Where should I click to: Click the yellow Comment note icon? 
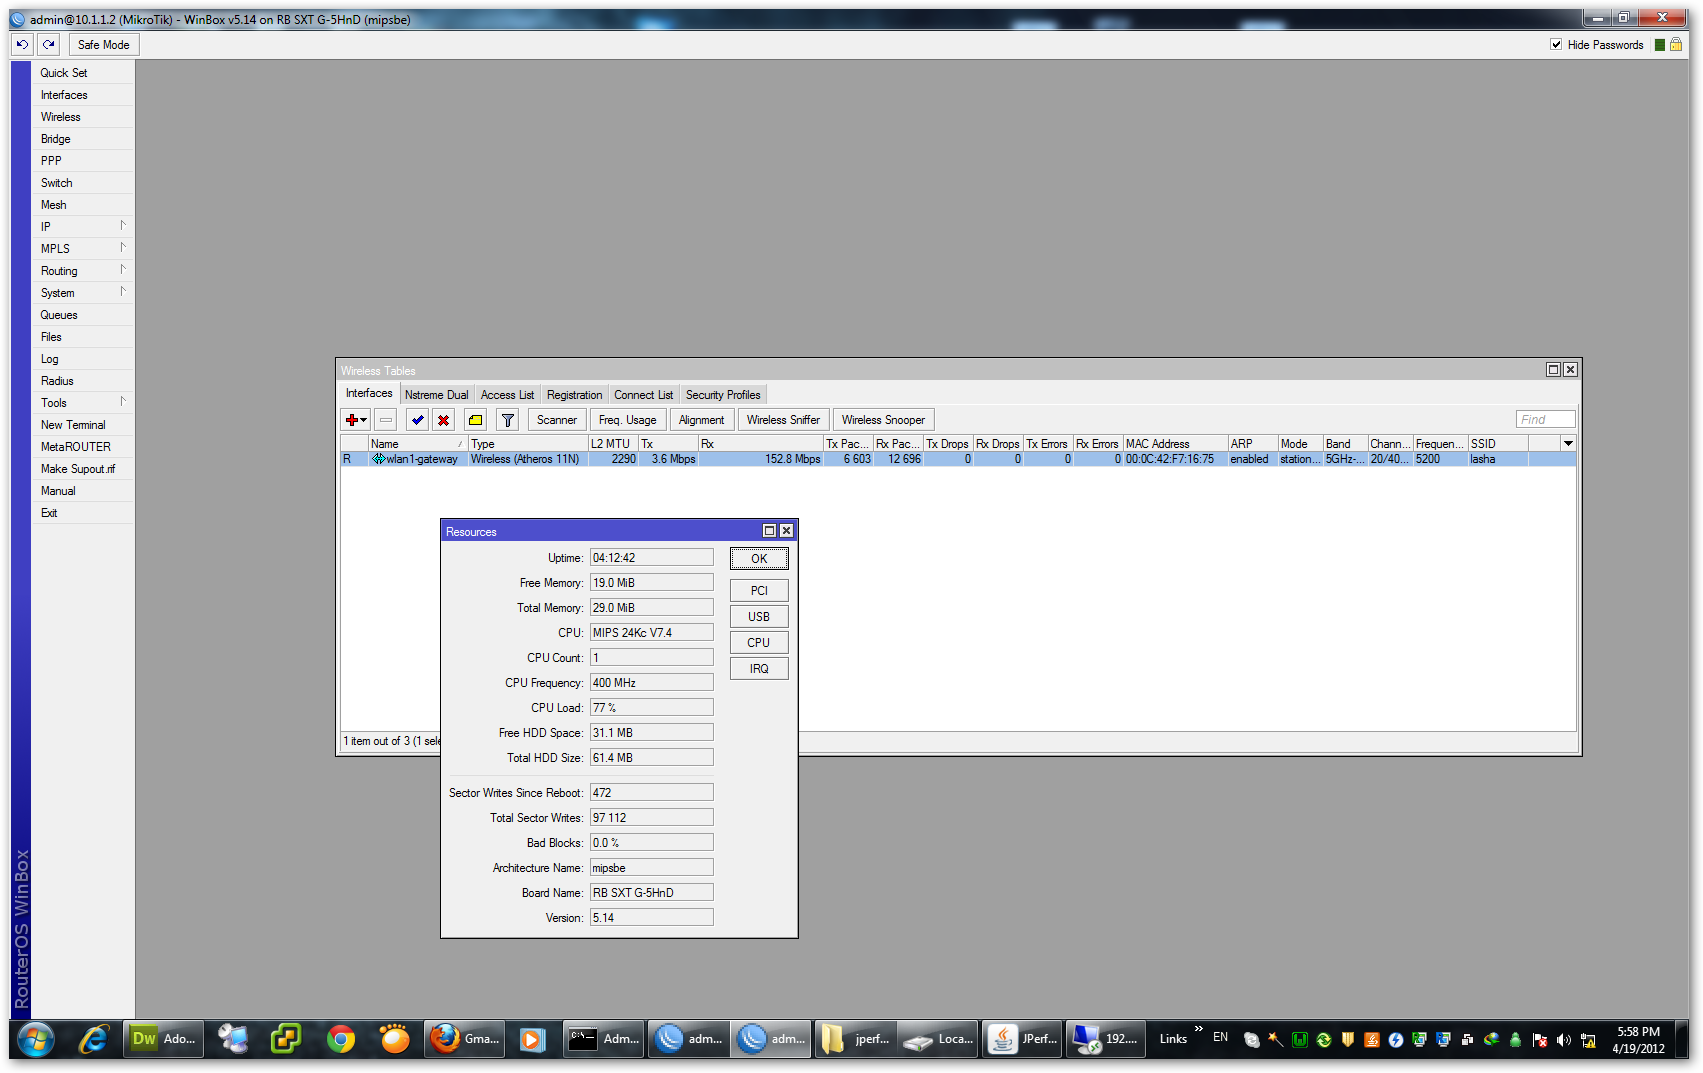[476, 420]
